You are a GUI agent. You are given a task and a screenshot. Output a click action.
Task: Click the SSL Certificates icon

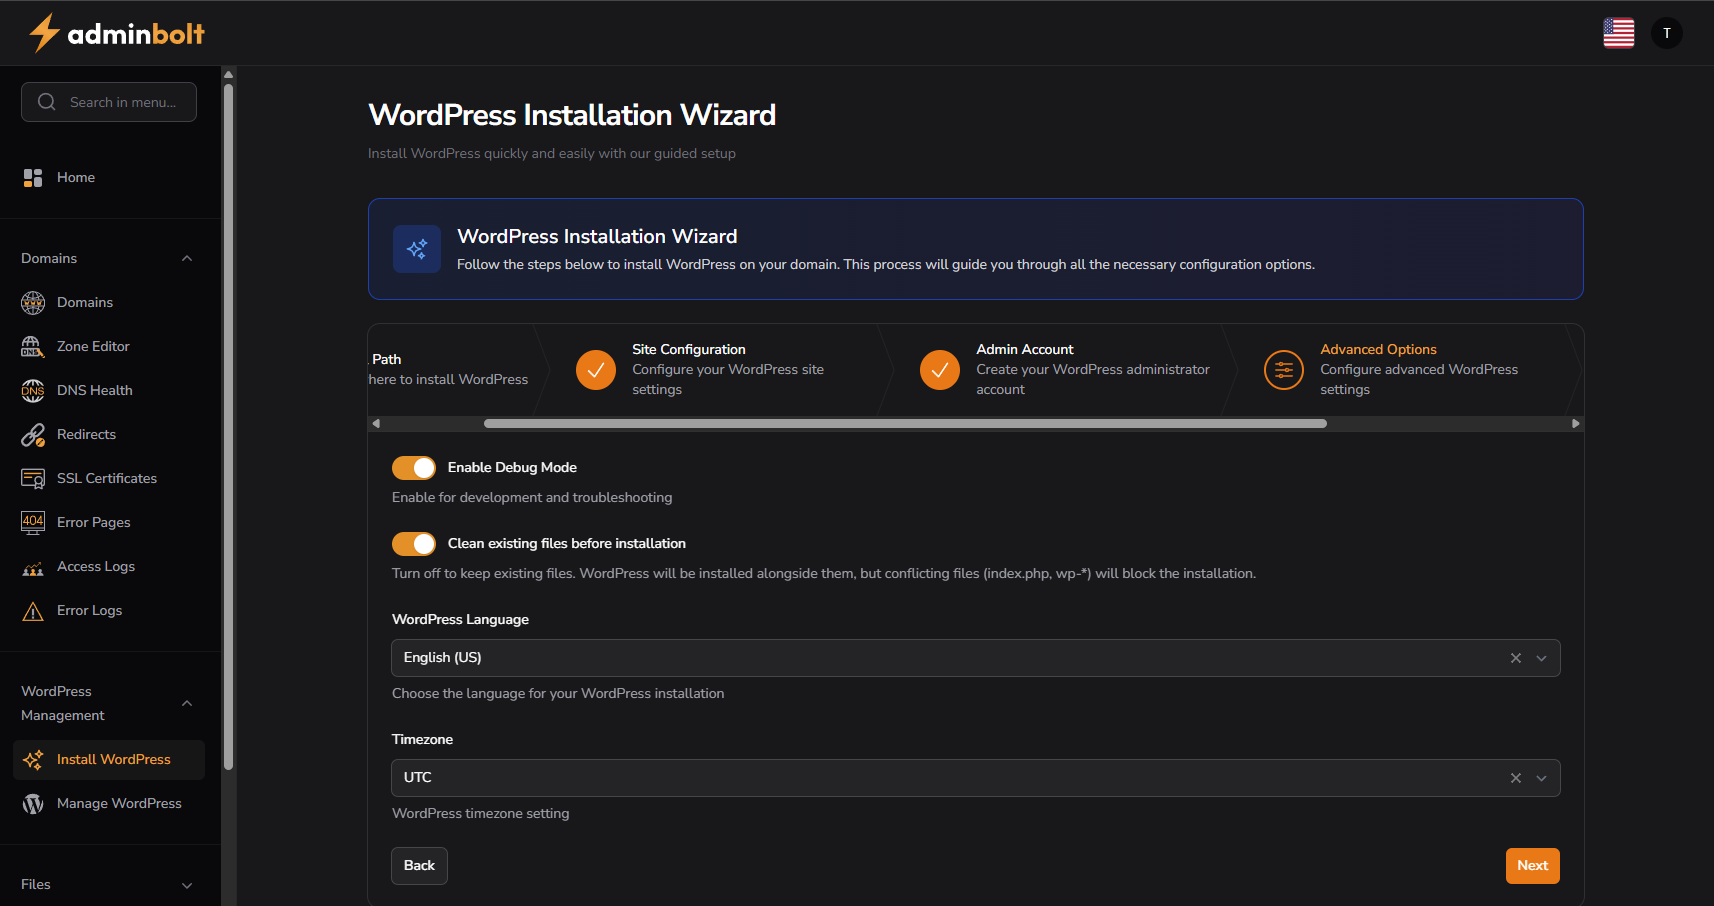coord(33,478)
